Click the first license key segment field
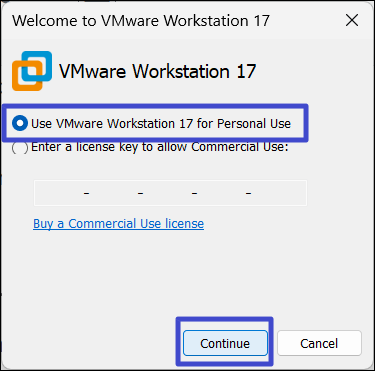The height and width of the screenshot is (371, 375). pos(59,193)
